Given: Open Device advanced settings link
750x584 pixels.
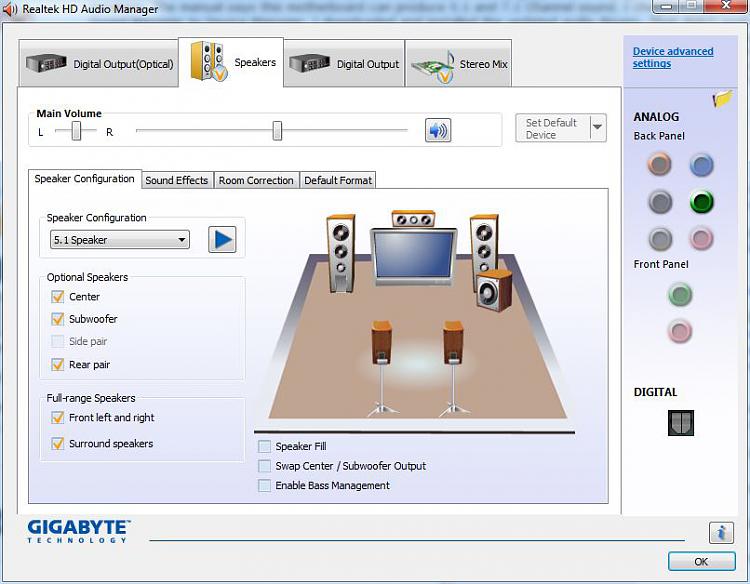Looking at the screenshot, I should tap(673, 57).
